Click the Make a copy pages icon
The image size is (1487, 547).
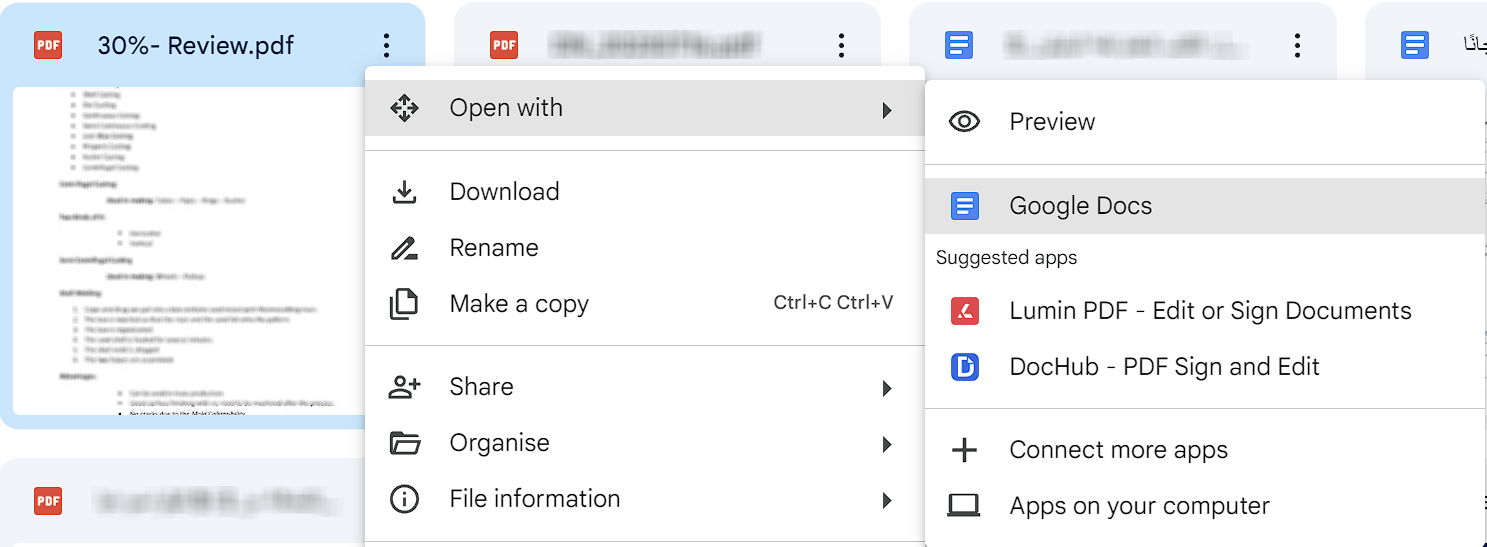coord(404,304)
